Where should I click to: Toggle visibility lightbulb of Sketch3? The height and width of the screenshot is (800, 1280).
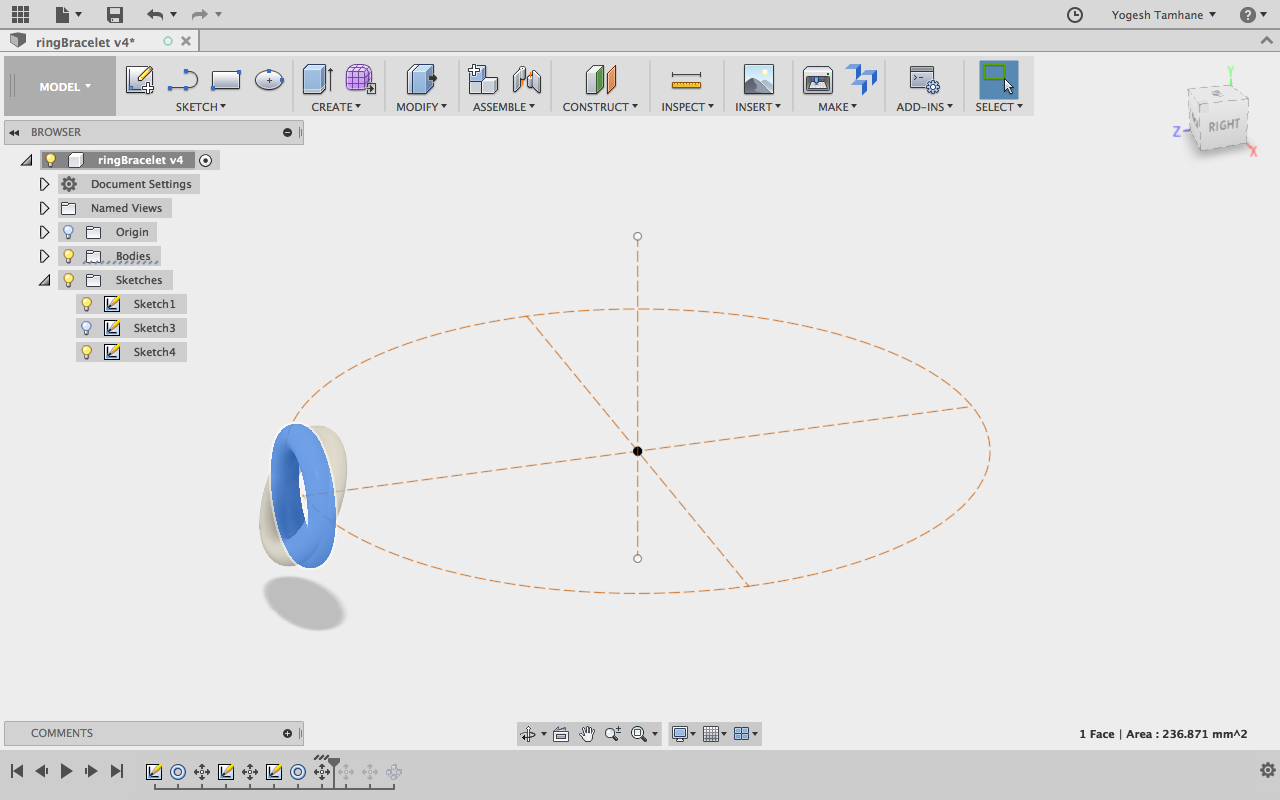click(x=87, y=328)
